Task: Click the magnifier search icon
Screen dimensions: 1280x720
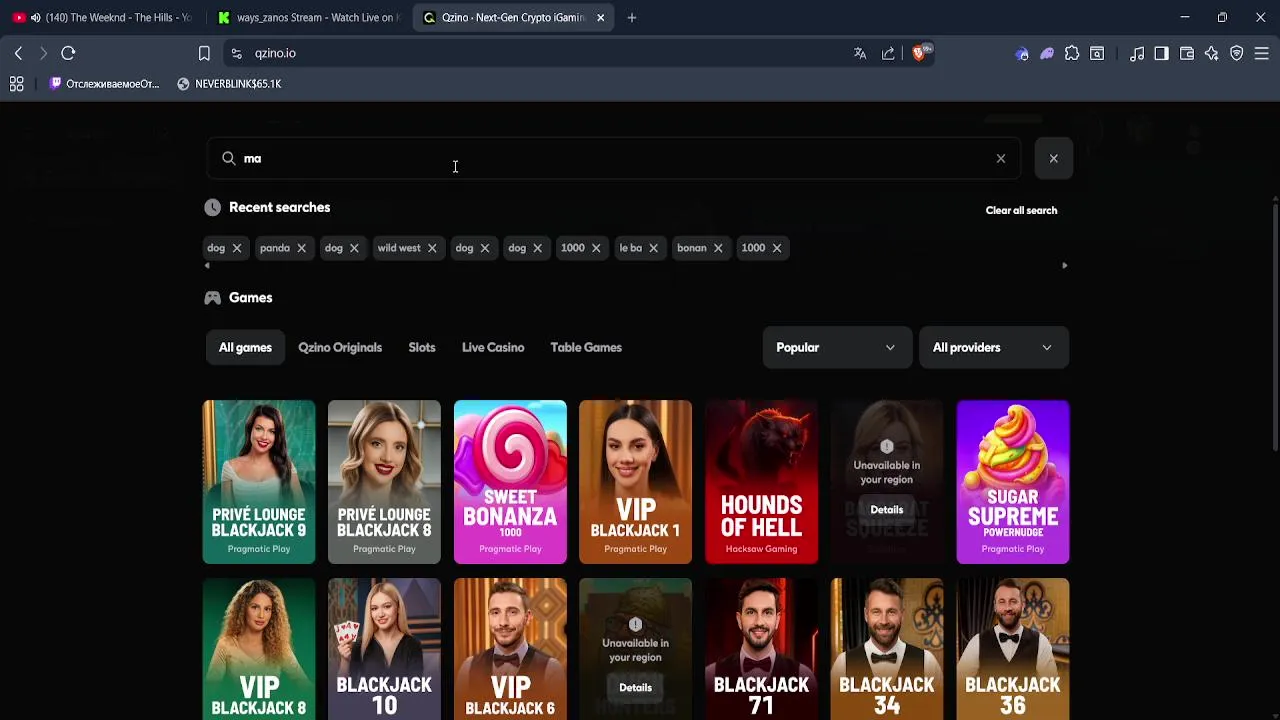Action: 228,158
